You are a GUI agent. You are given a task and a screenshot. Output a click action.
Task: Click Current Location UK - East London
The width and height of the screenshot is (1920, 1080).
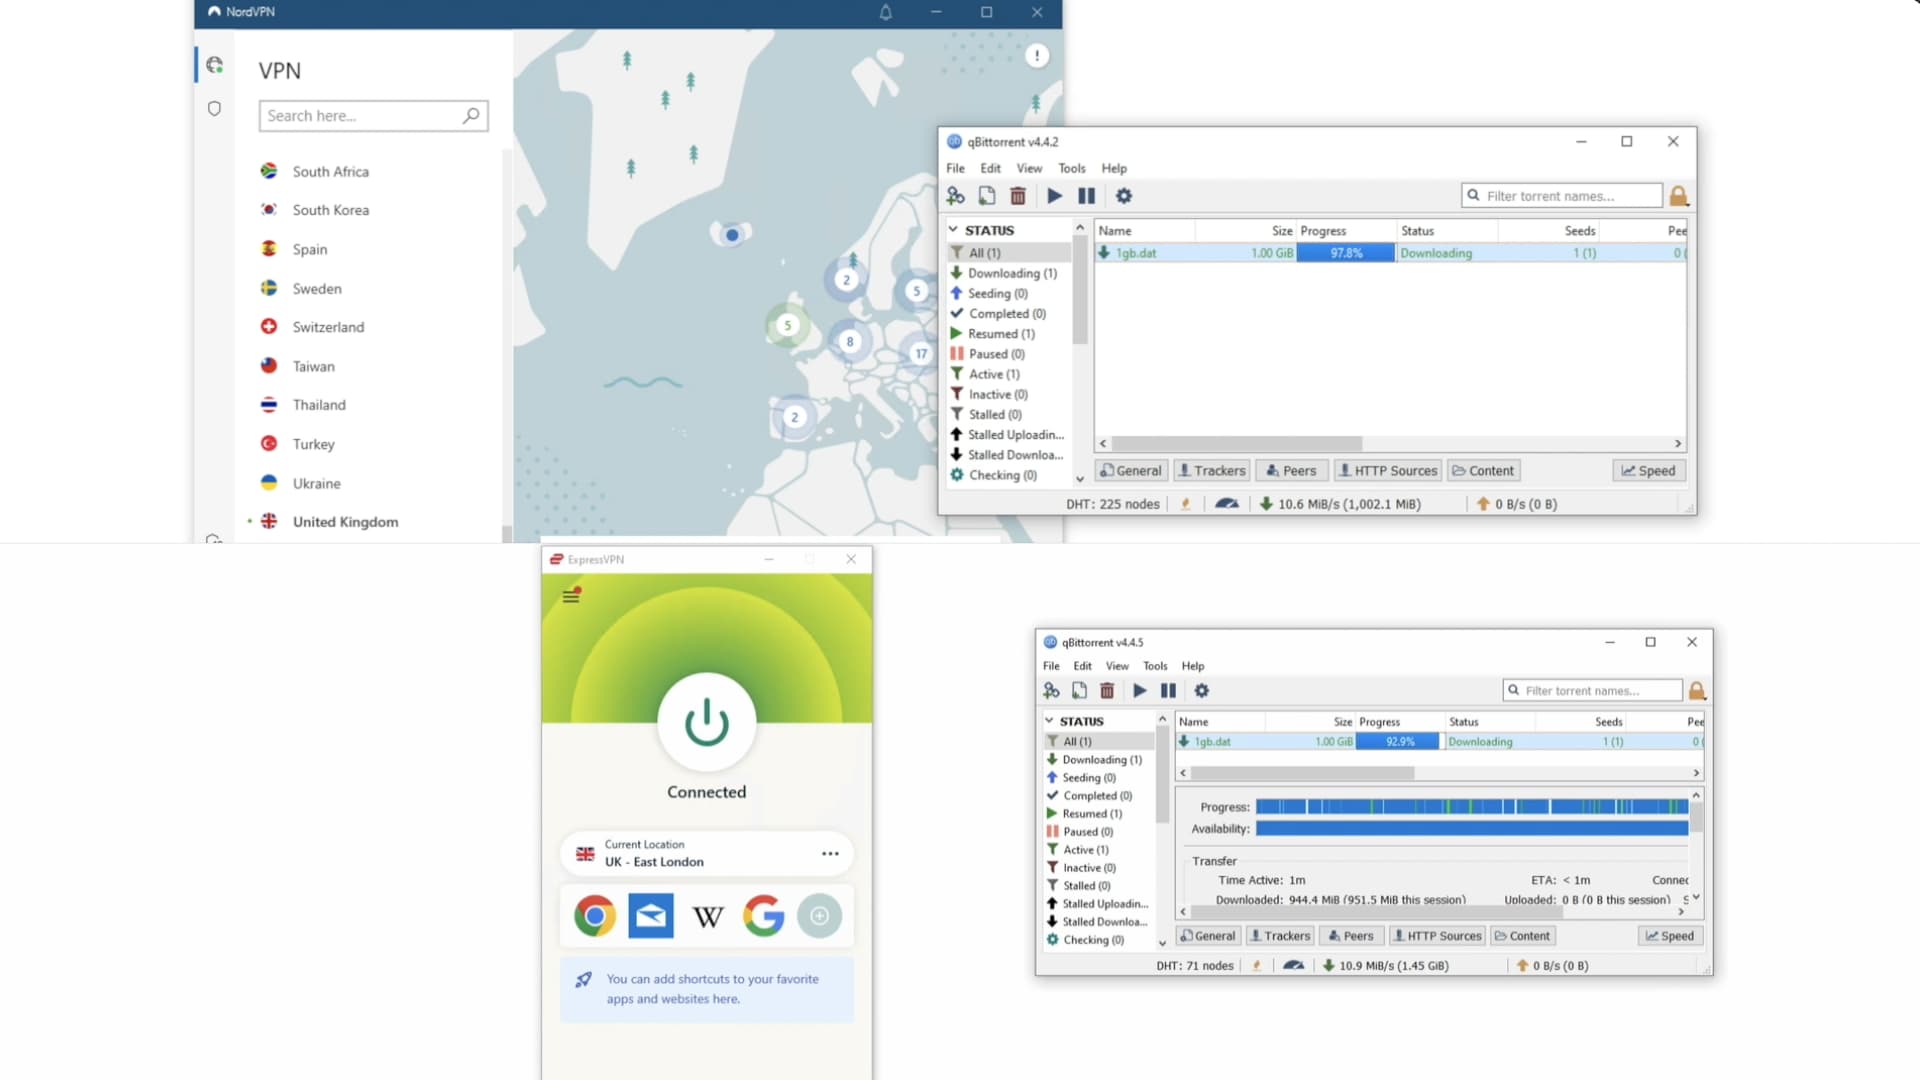(707, 853)
